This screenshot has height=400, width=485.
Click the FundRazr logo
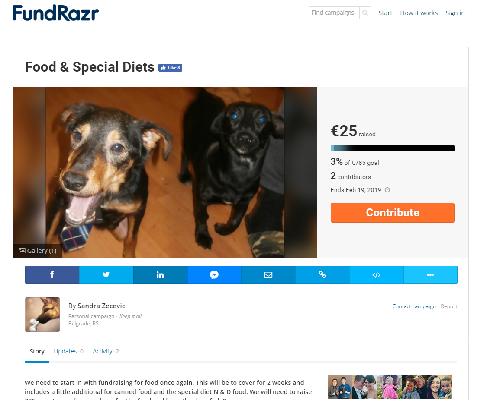click(x=56, y=13)
